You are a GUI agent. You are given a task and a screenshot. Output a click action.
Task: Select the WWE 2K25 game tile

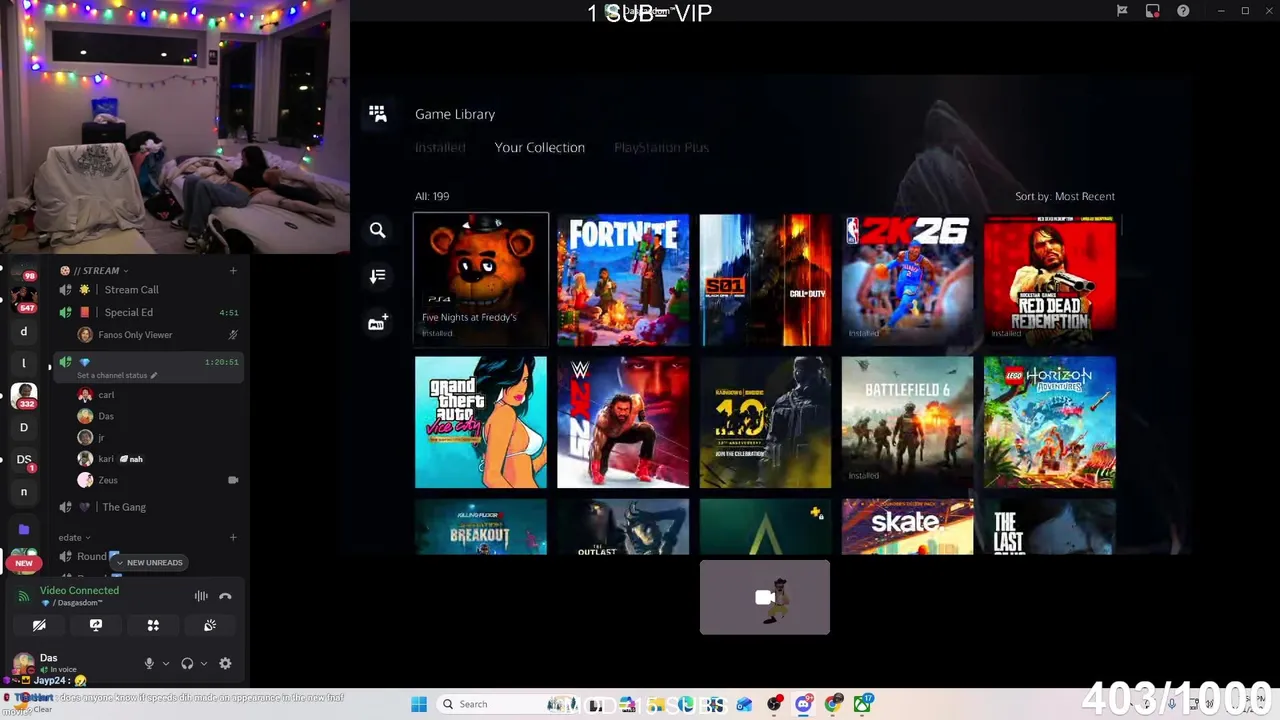(x=623, y=422)
